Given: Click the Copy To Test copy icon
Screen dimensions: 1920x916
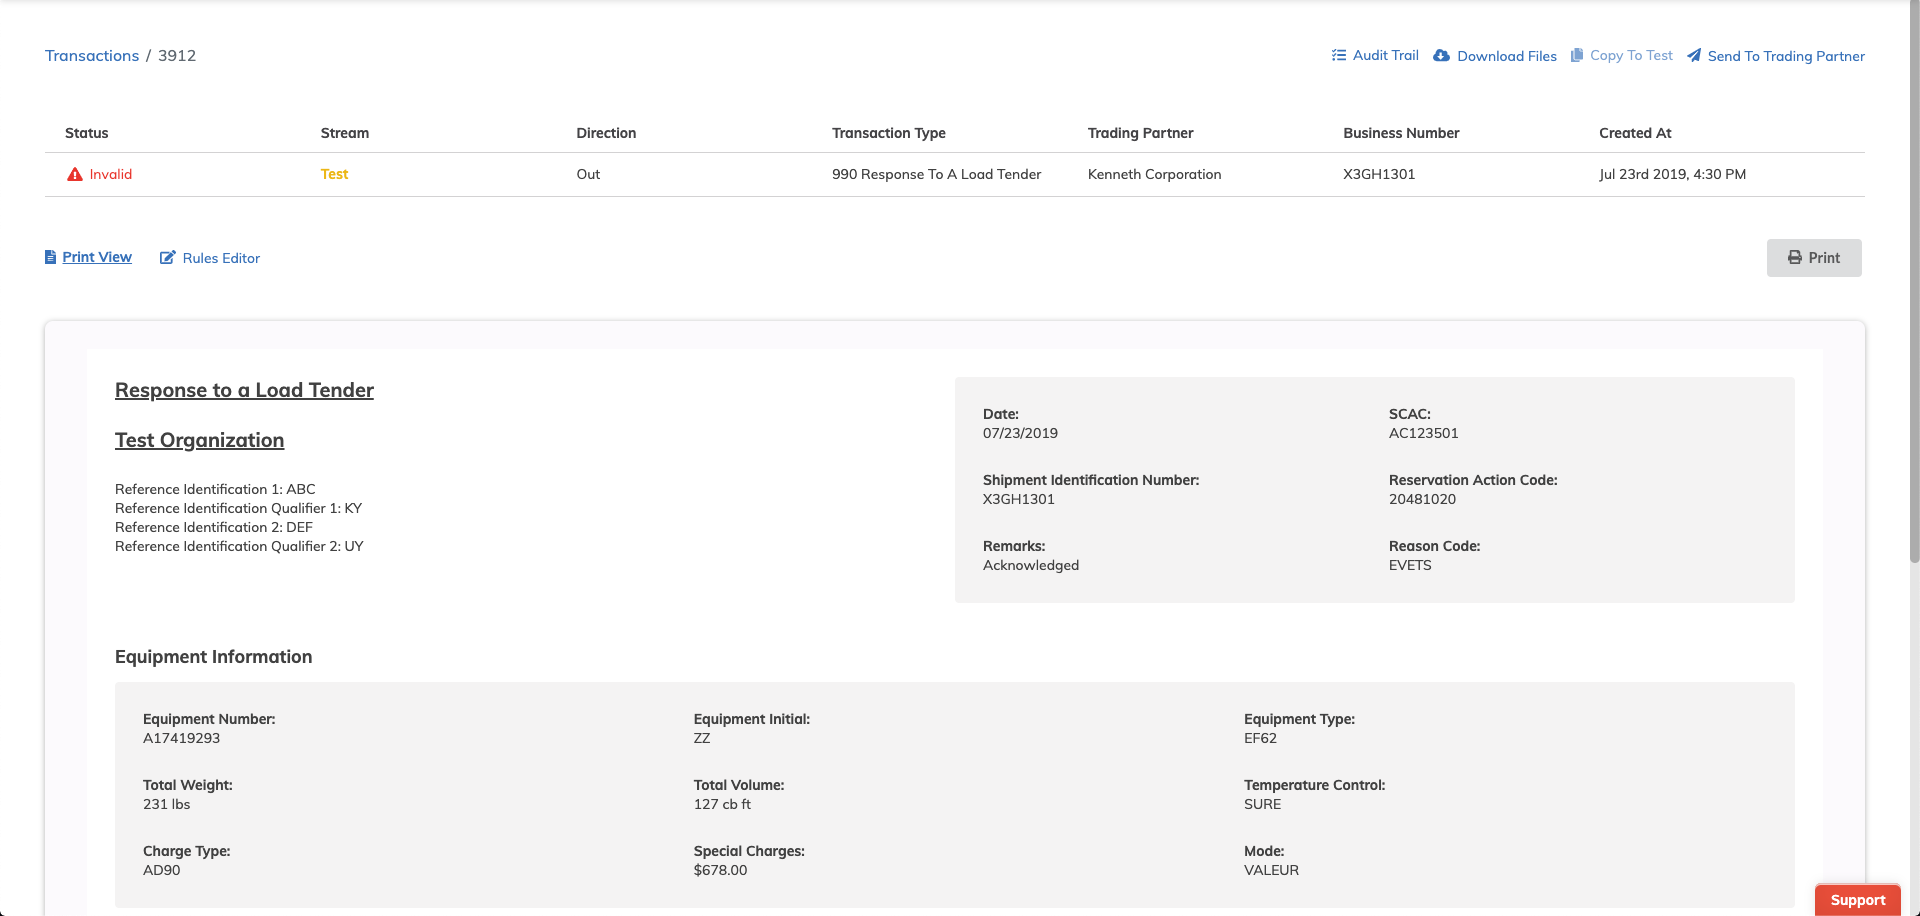Looking at the screenshot, I should click(x=1577, y=55).
